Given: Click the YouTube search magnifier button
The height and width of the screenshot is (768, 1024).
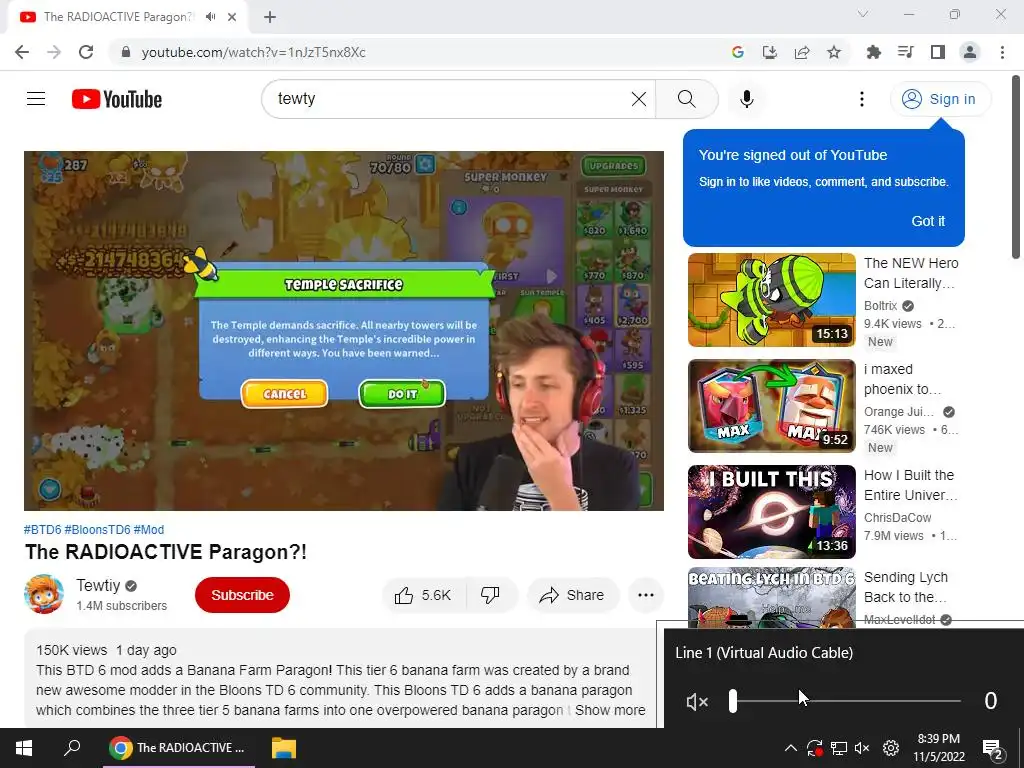Looking at the screenshot, I should 686,99.
